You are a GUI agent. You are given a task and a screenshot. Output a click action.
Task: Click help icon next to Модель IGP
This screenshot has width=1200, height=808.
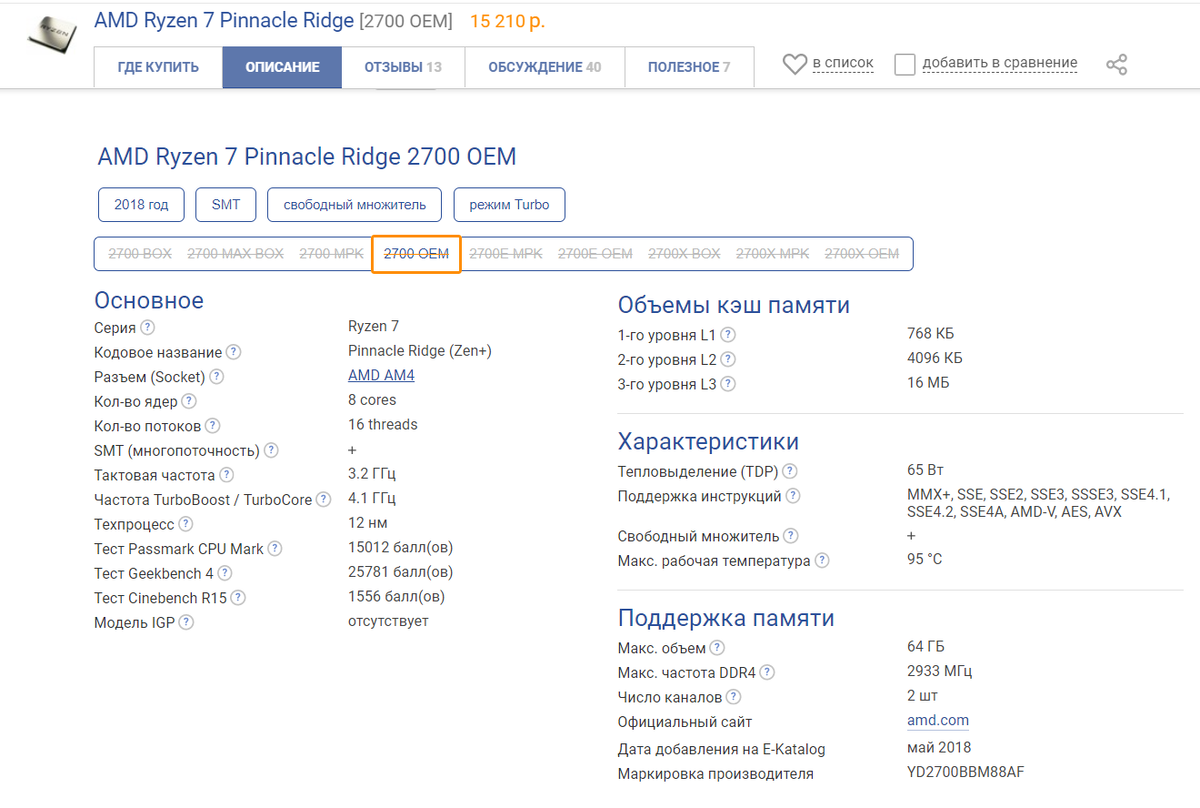(x=186, y=622)
